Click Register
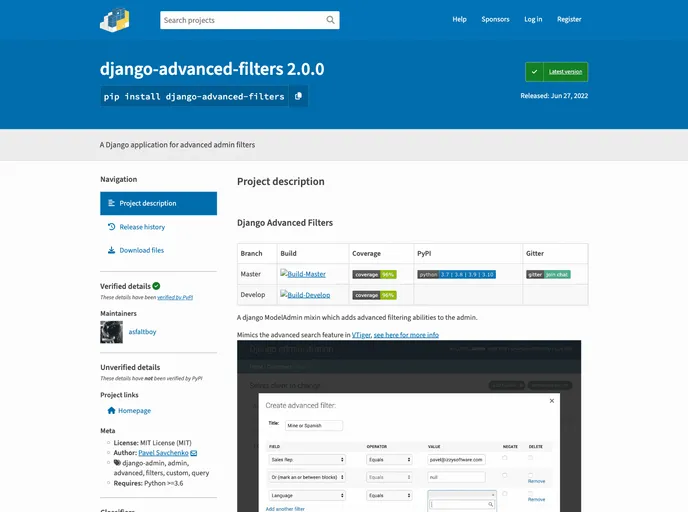Image resolution: width=688 pixels, height=512 pixels. tap(569, 19)
